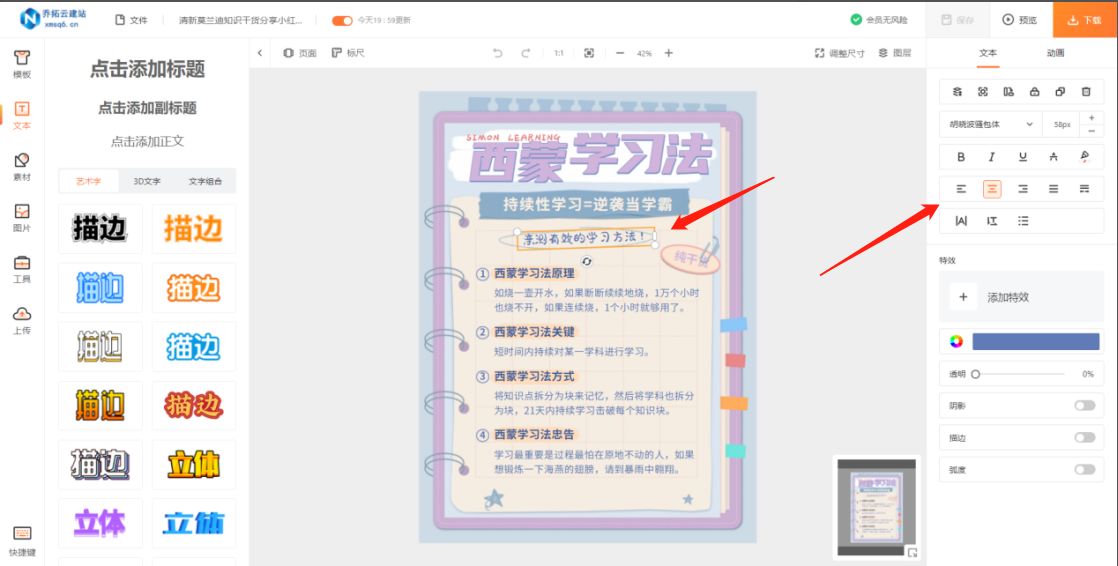1118x566 pixels.
Task: Collapse the left panel with chevron
Action: tap(260, 53)
